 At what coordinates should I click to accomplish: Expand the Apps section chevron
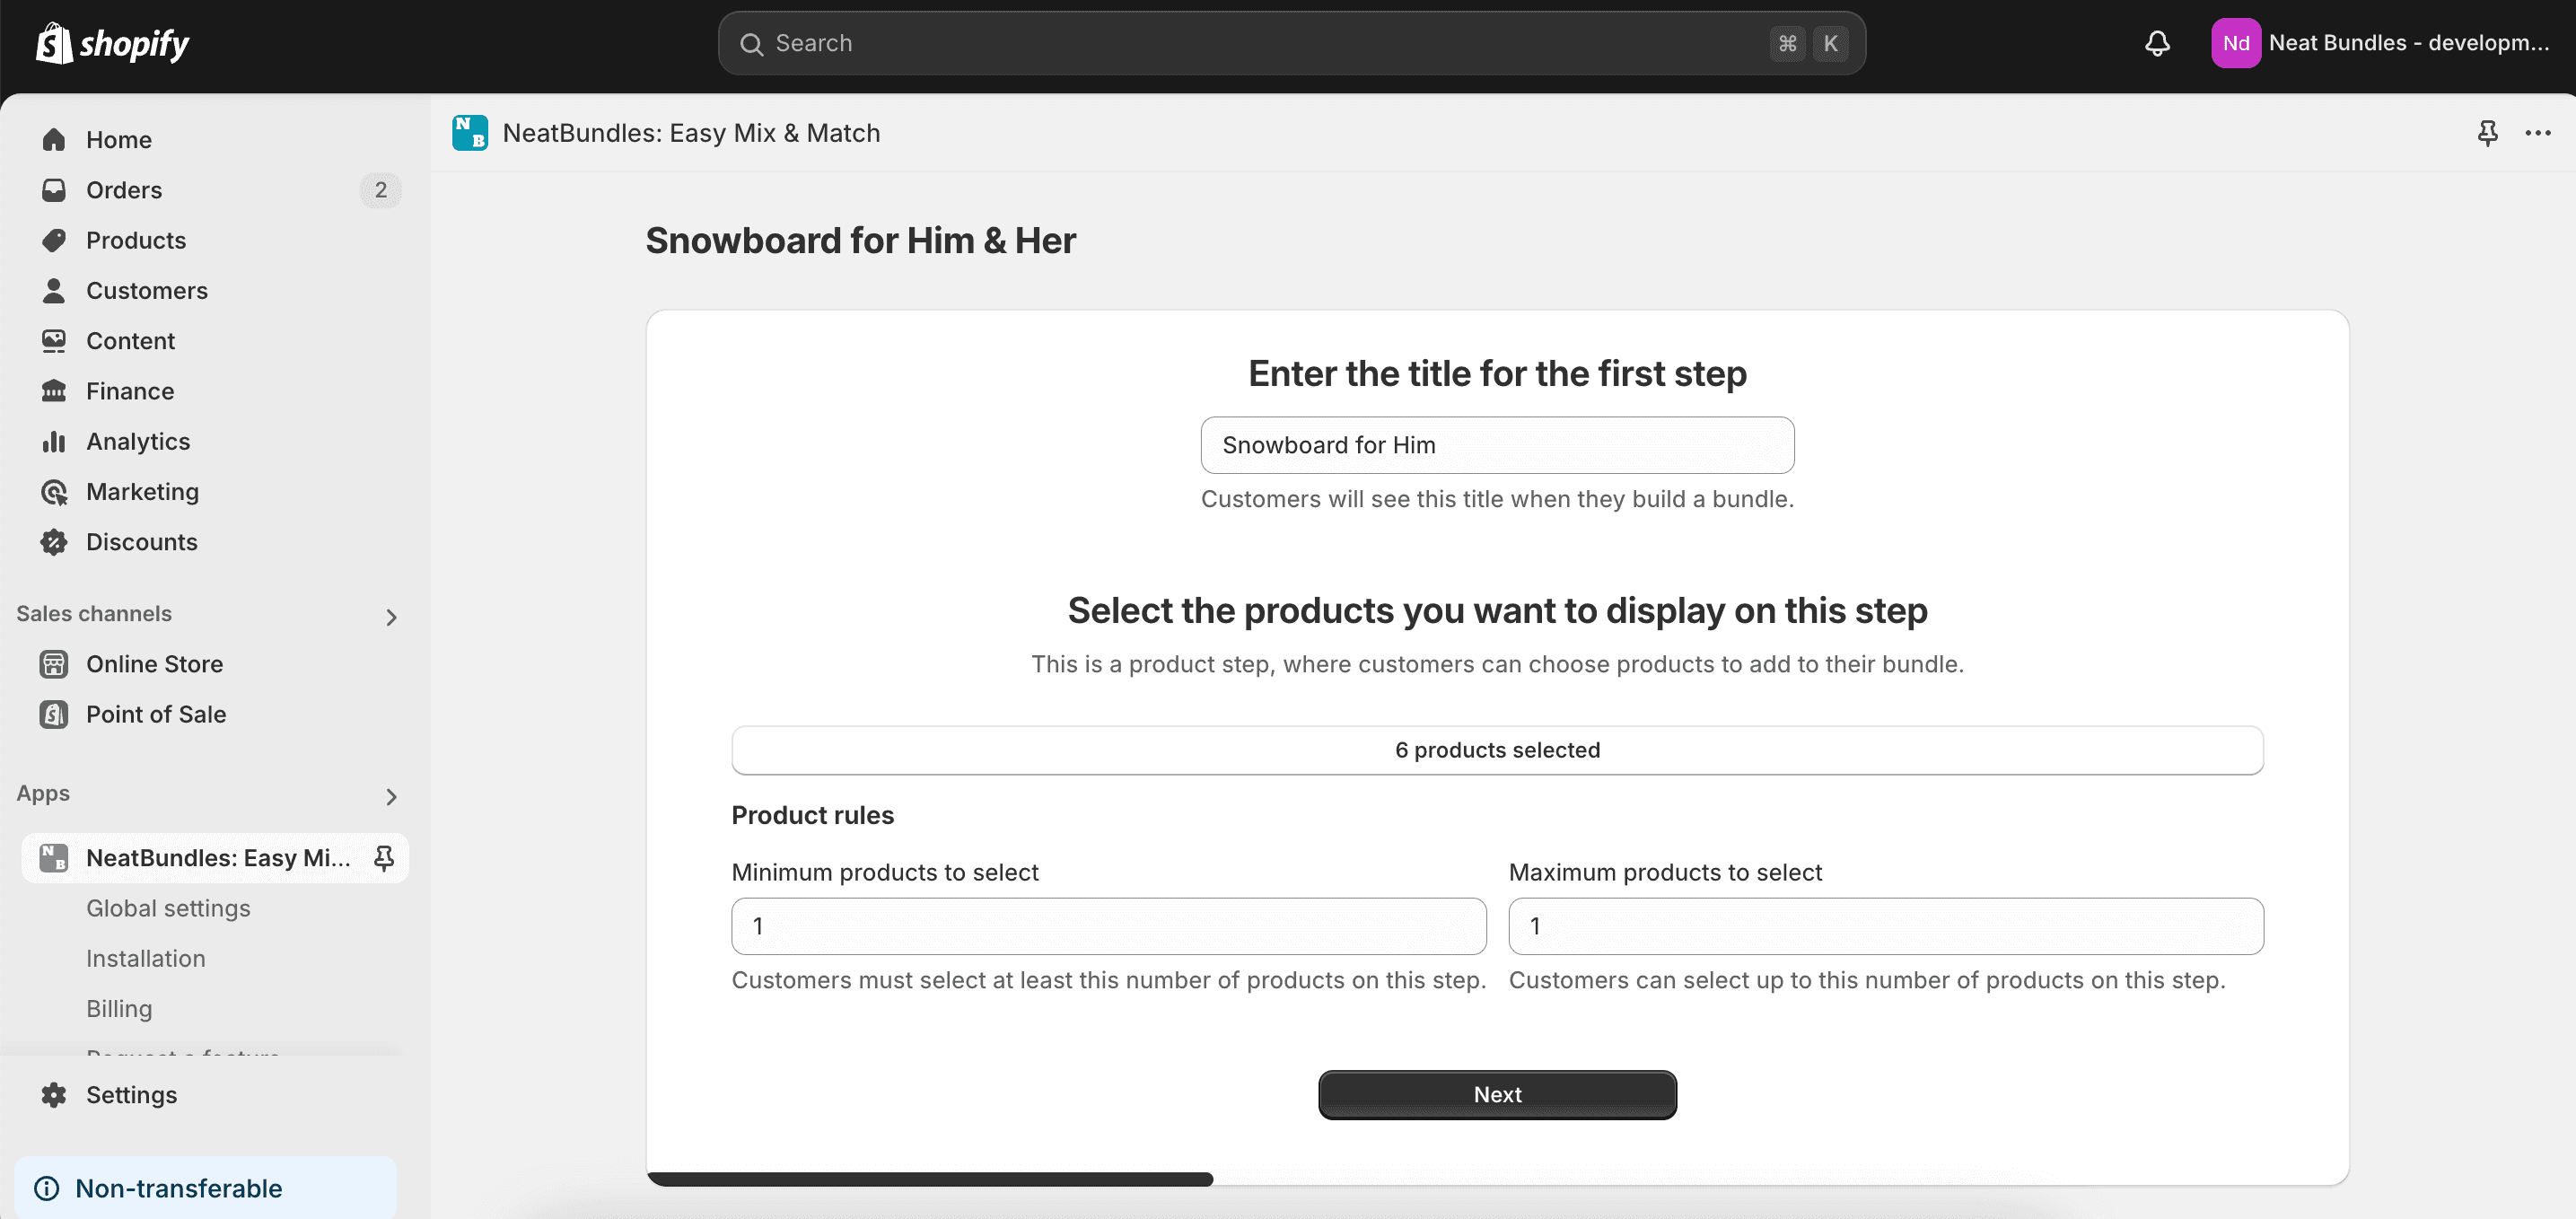coord(391,797)
